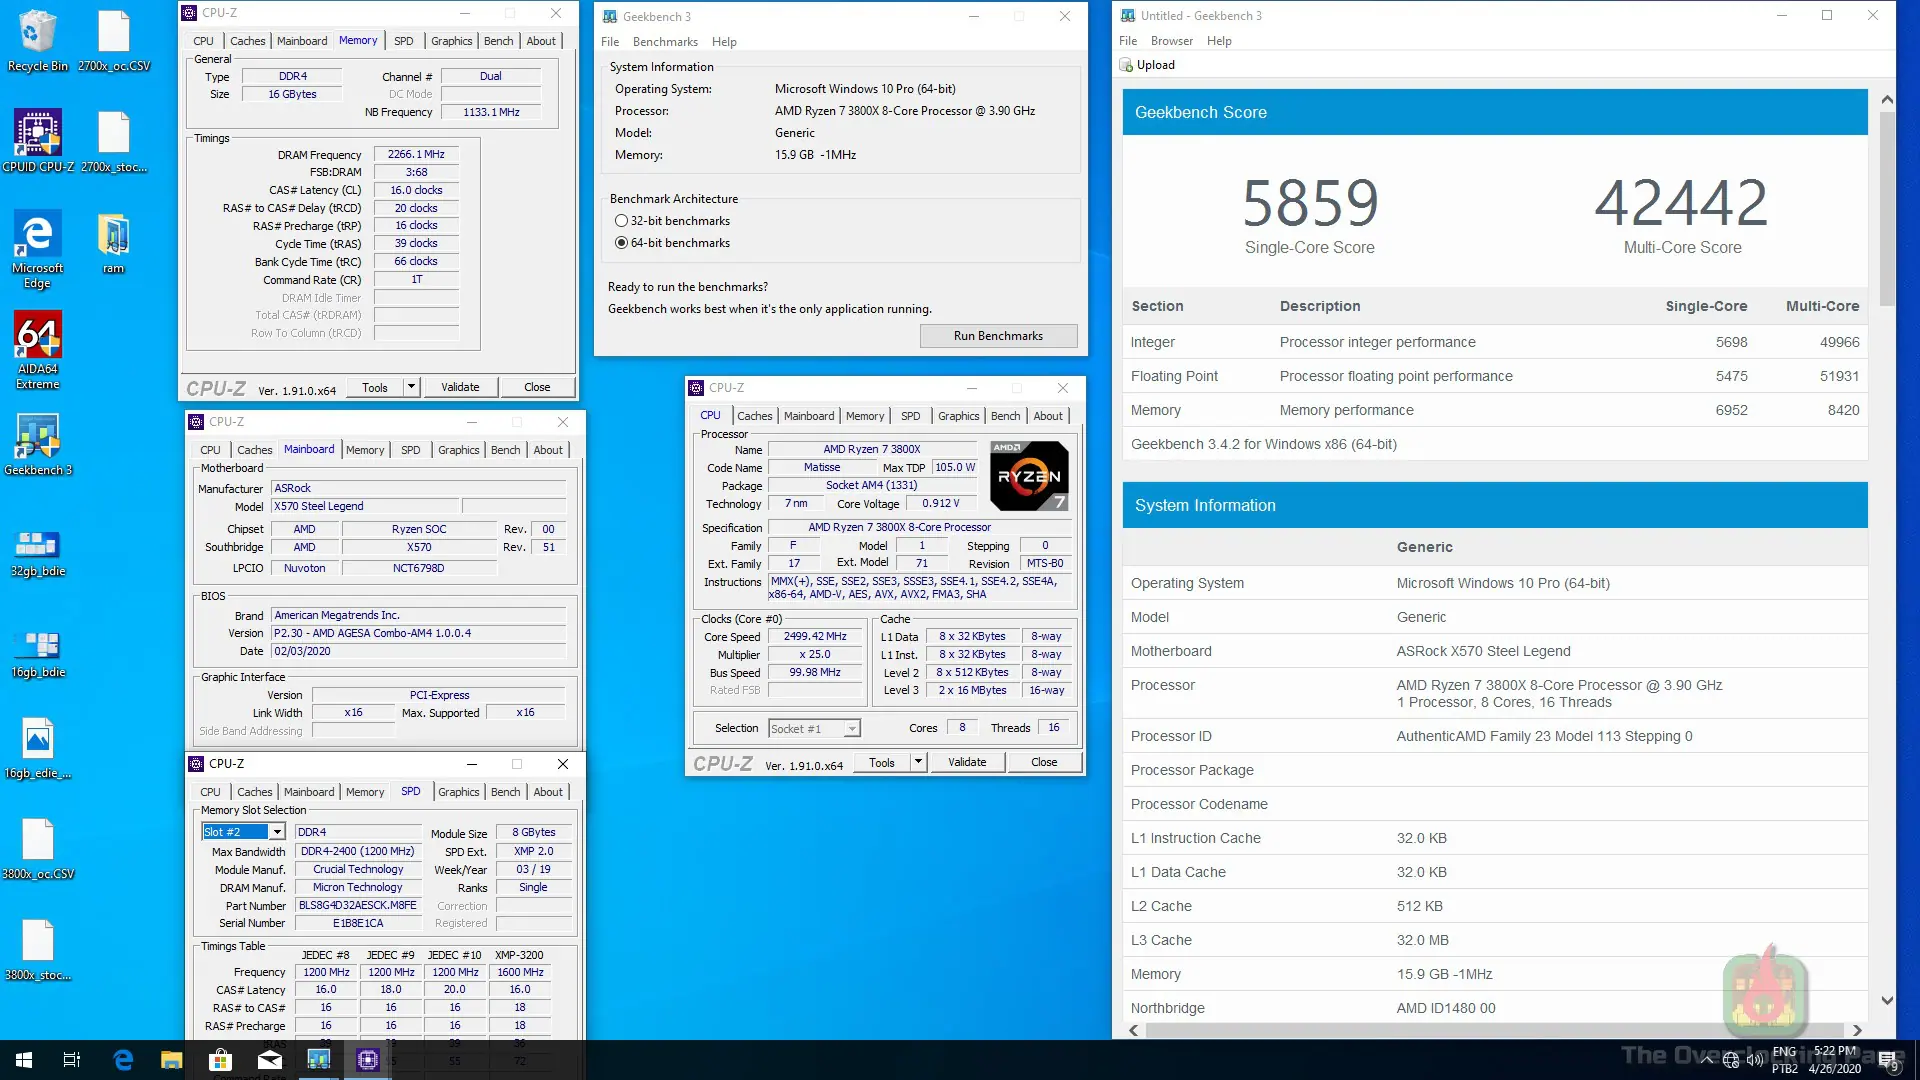This screenshot has width=1920, height=1080.
Task: Click the Geekbench results horizontal scrollbar track
Action: (x=1494, y=1031)
